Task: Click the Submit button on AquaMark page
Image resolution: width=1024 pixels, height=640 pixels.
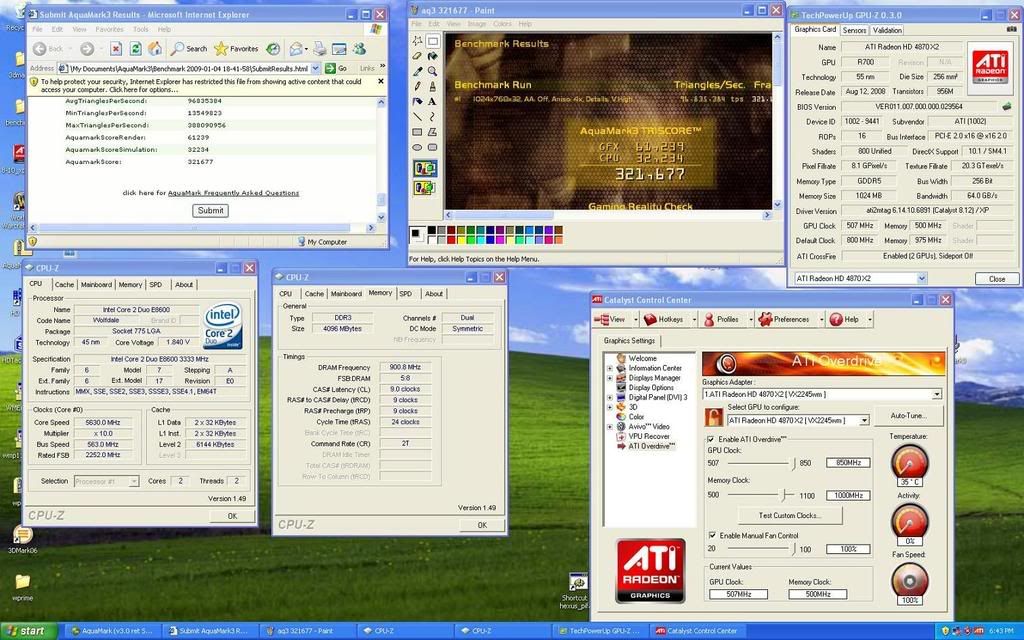Action: [210, 210]
